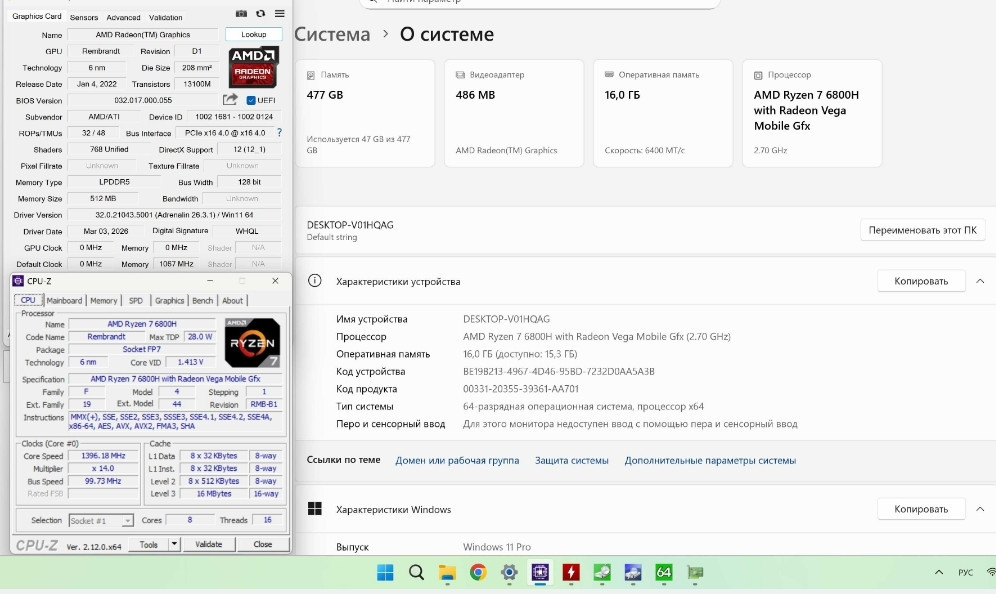Switch to the Sensors tab in GPU-Z
Screen dimensions: 996x594
pos(83,16)
